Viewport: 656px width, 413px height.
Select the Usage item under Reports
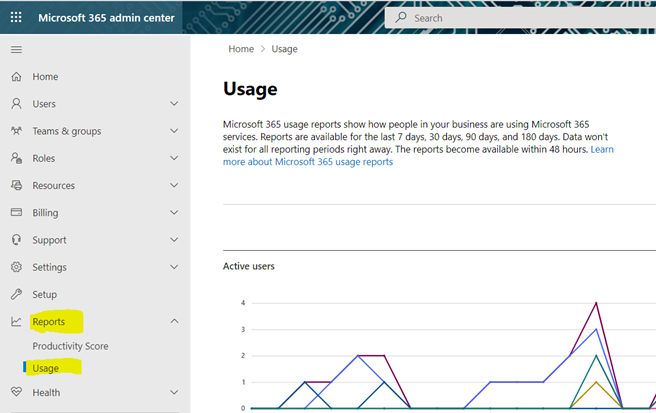46,368
